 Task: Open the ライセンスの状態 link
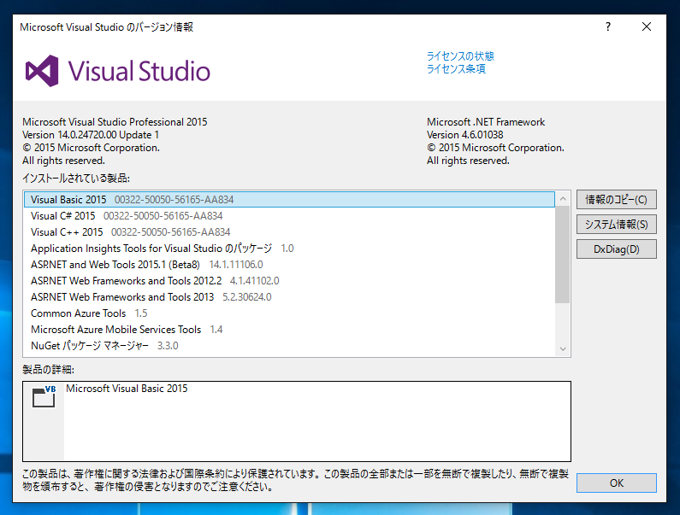click(460, 56)
